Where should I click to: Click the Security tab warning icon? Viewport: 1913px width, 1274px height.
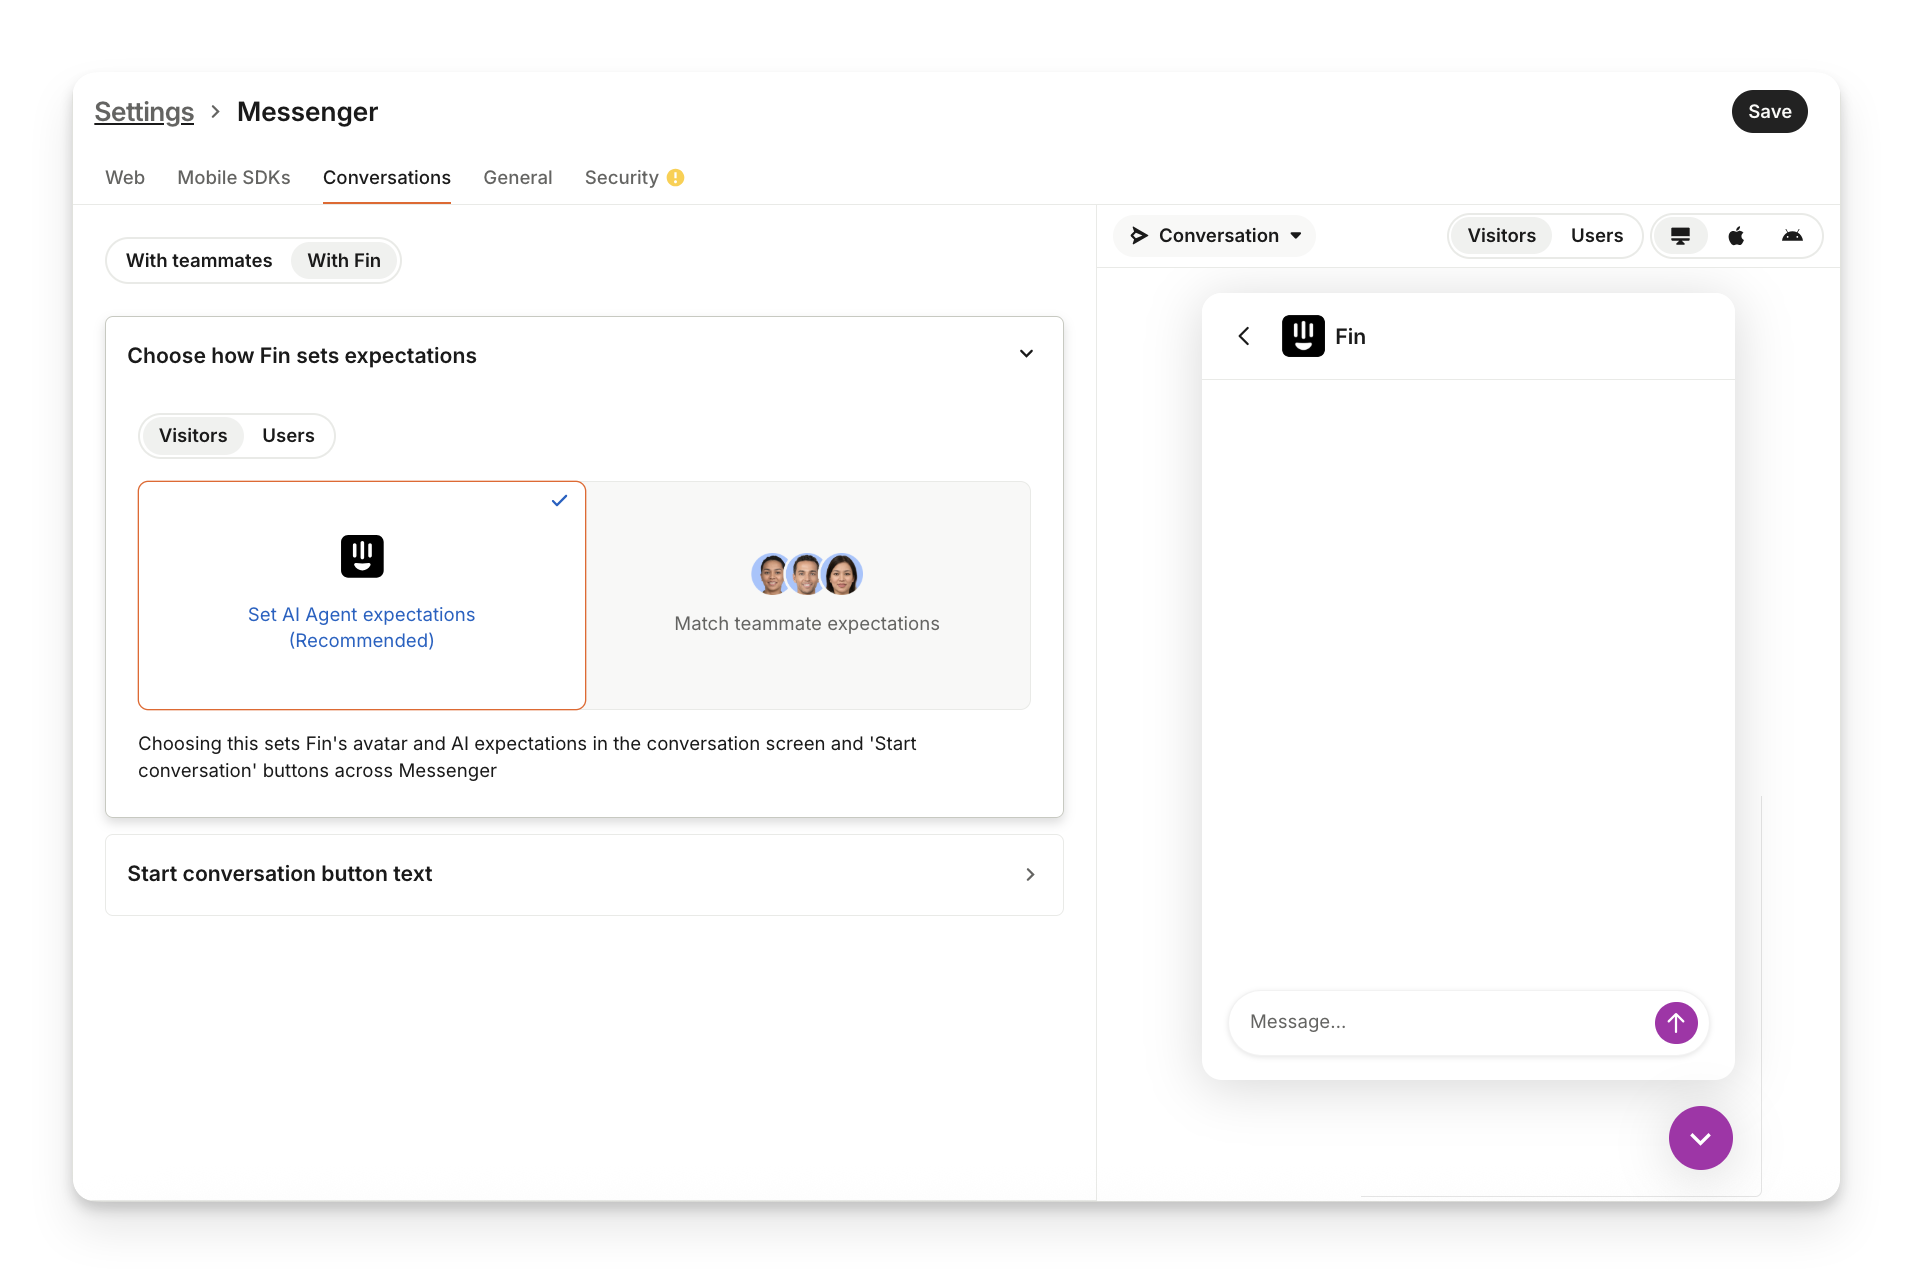676,177
